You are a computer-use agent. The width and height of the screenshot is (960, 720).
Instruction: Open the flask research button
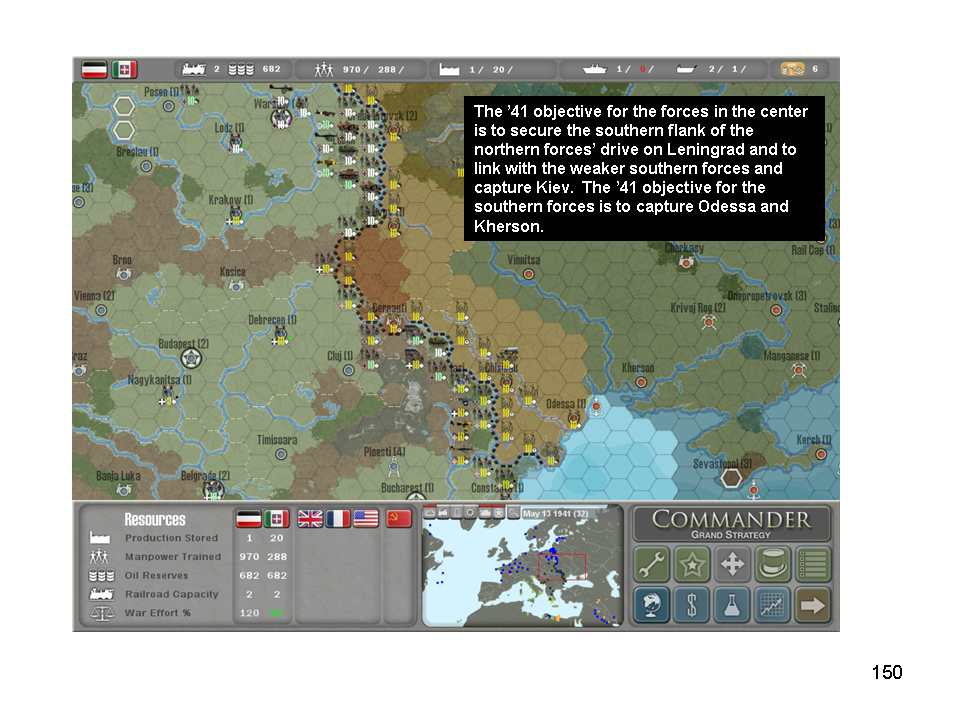(732, 604)
